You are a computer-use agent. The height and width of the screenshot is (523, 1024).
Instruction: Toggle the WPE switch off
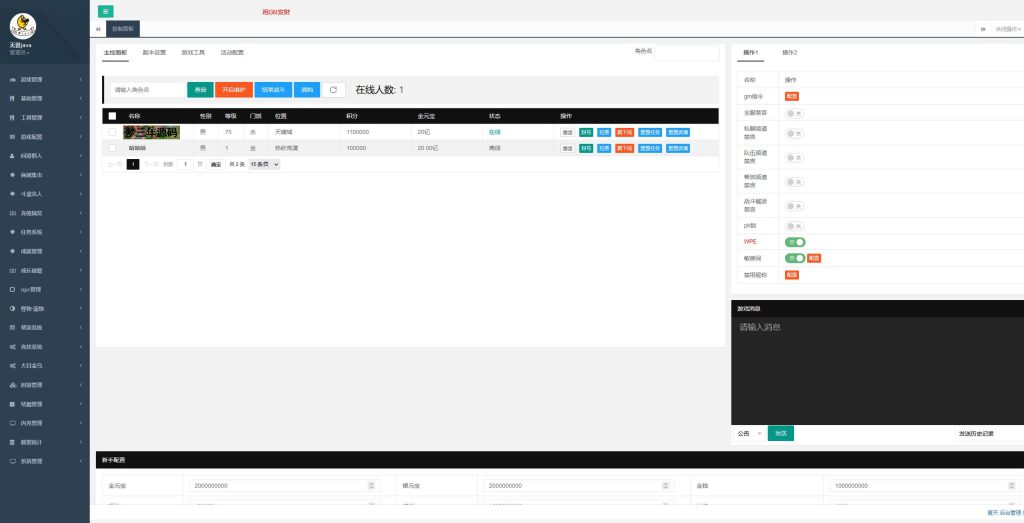[796, 242]
